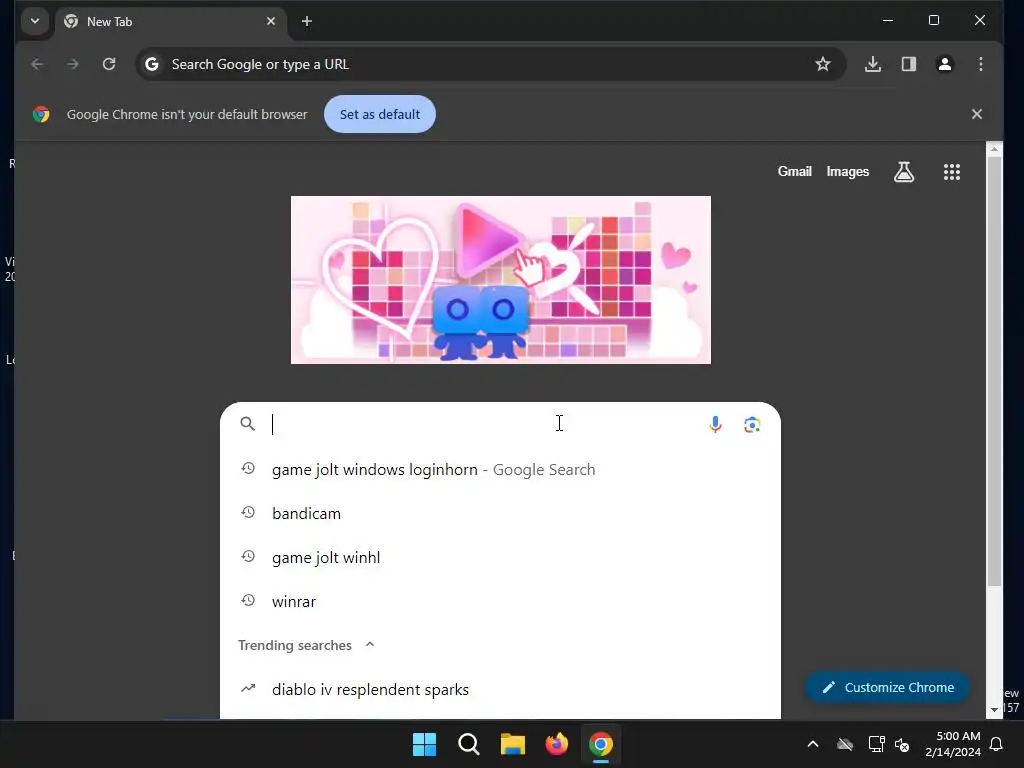Click the scrollbar up arrow
This screenshot has width=1024, height=768.
click(994, 150)
